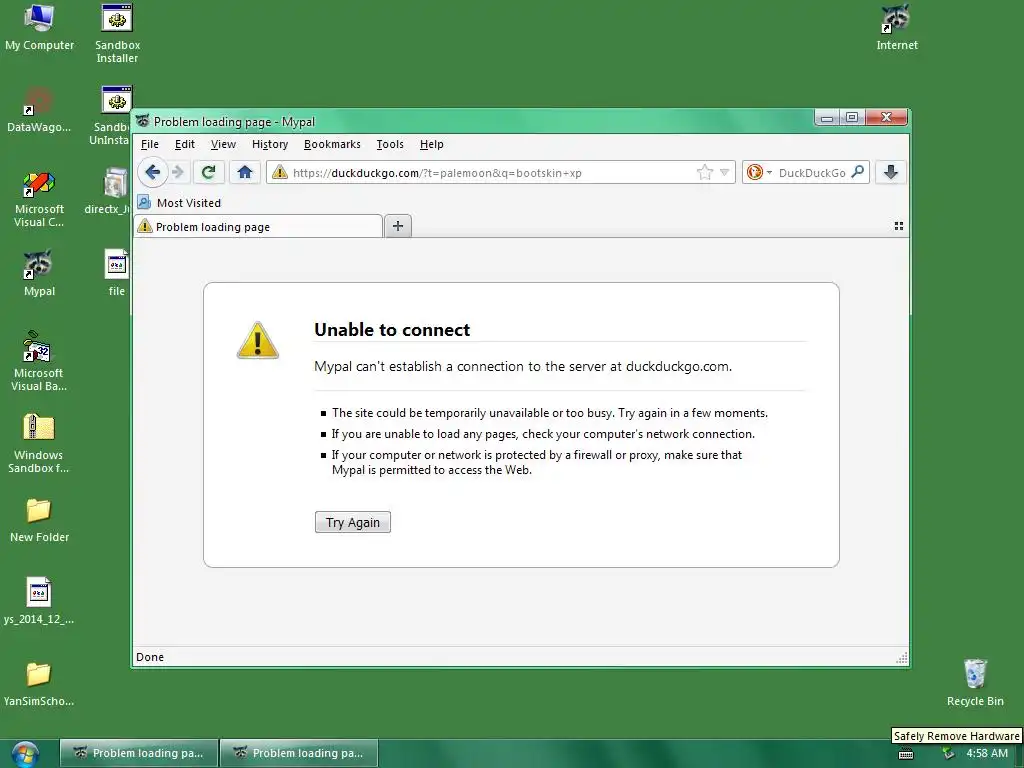Switch to first Problem loading pa... taskbar button

click(x=138, y=753)
